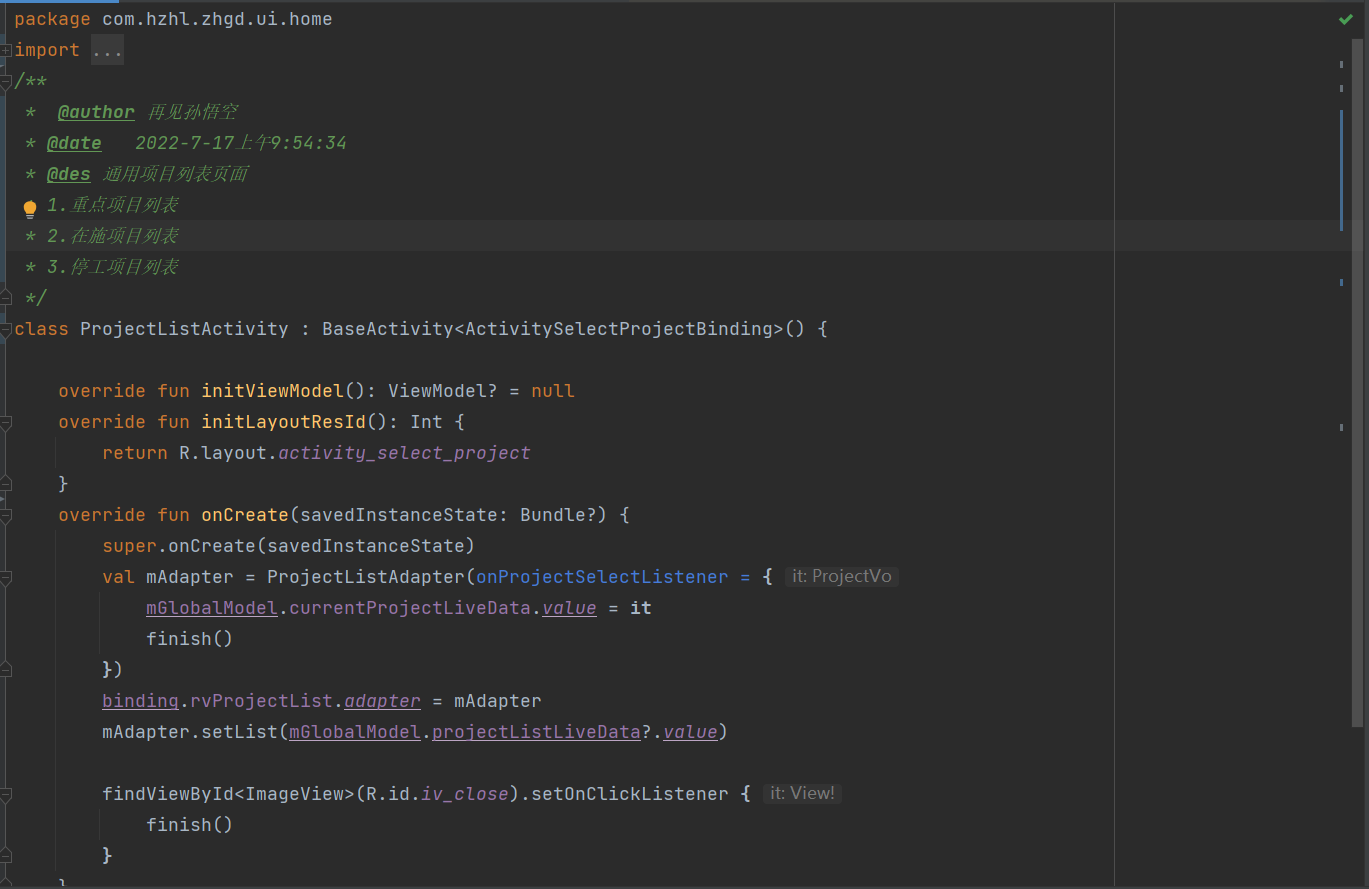Click the 'it: View!' inlay hint

pyautogui.click(x=801, y=794)
